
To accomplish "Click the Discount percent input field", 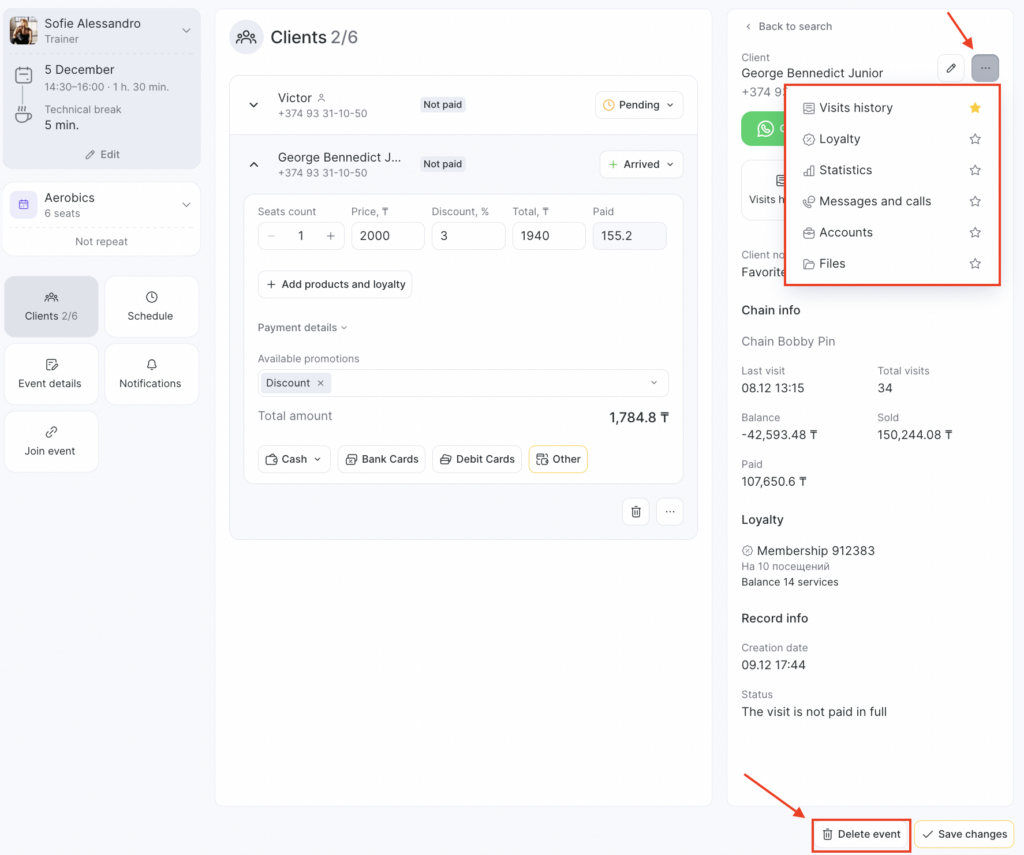I will 467,236.
